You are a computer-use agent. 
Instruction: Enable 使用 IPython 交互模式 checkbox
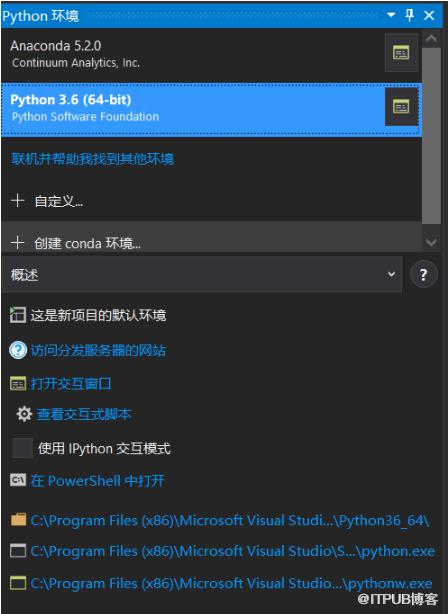(22, 448)
